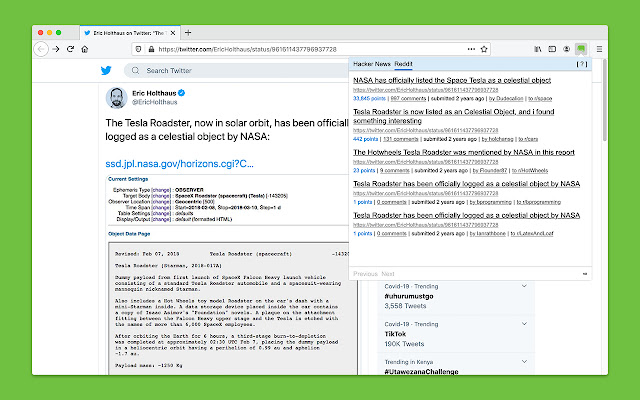This screenshot has width=640, height=400.
Task: Open a new tab with plus
Action: coord(188,33)
